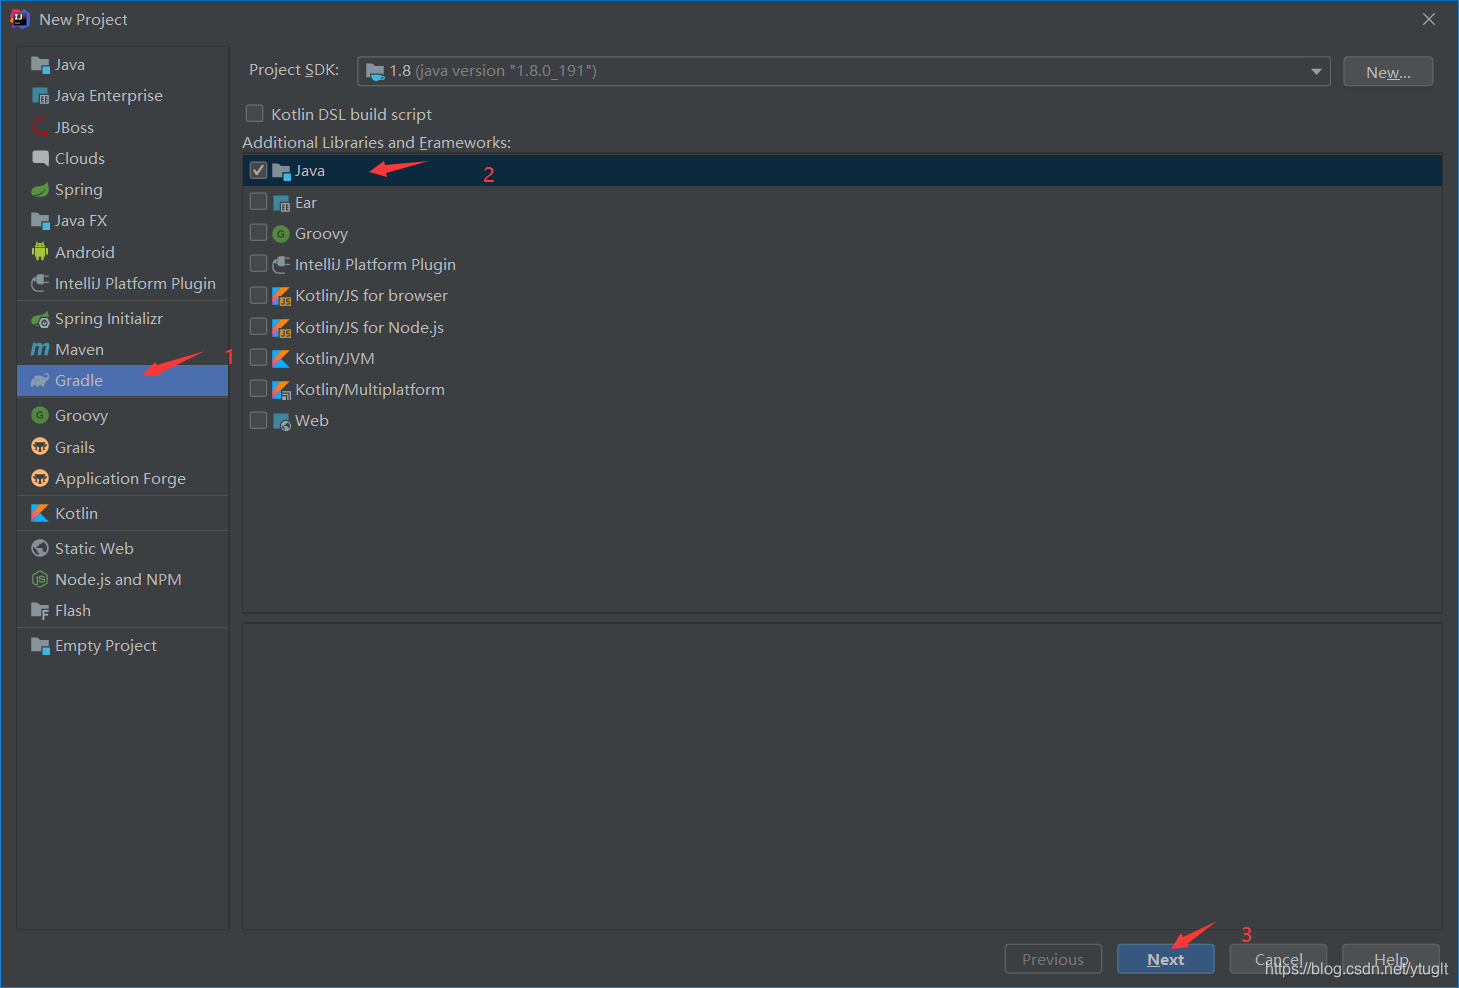Image resolution: width=1459 pixels, height=988 pixels.
Task: Enable Kotlin DSL build script checkbox
Action: tap(255, 114)
